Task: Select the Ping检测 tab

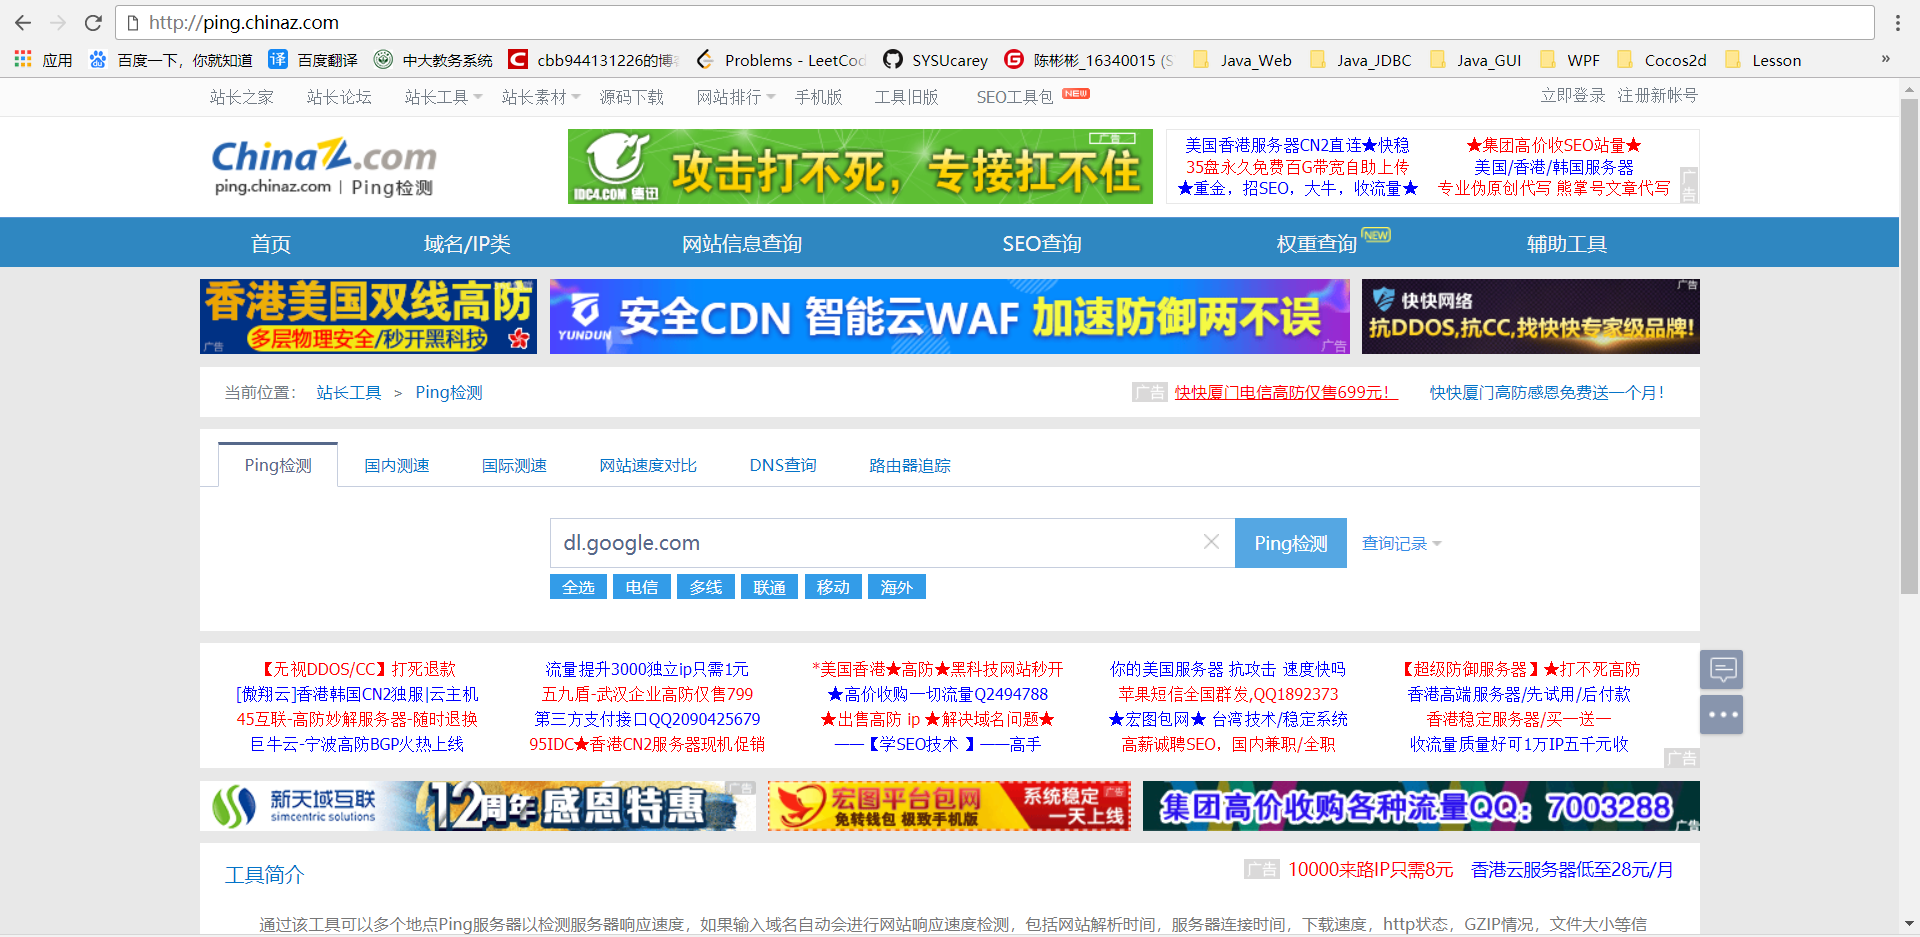Action: tap(278, 465)
